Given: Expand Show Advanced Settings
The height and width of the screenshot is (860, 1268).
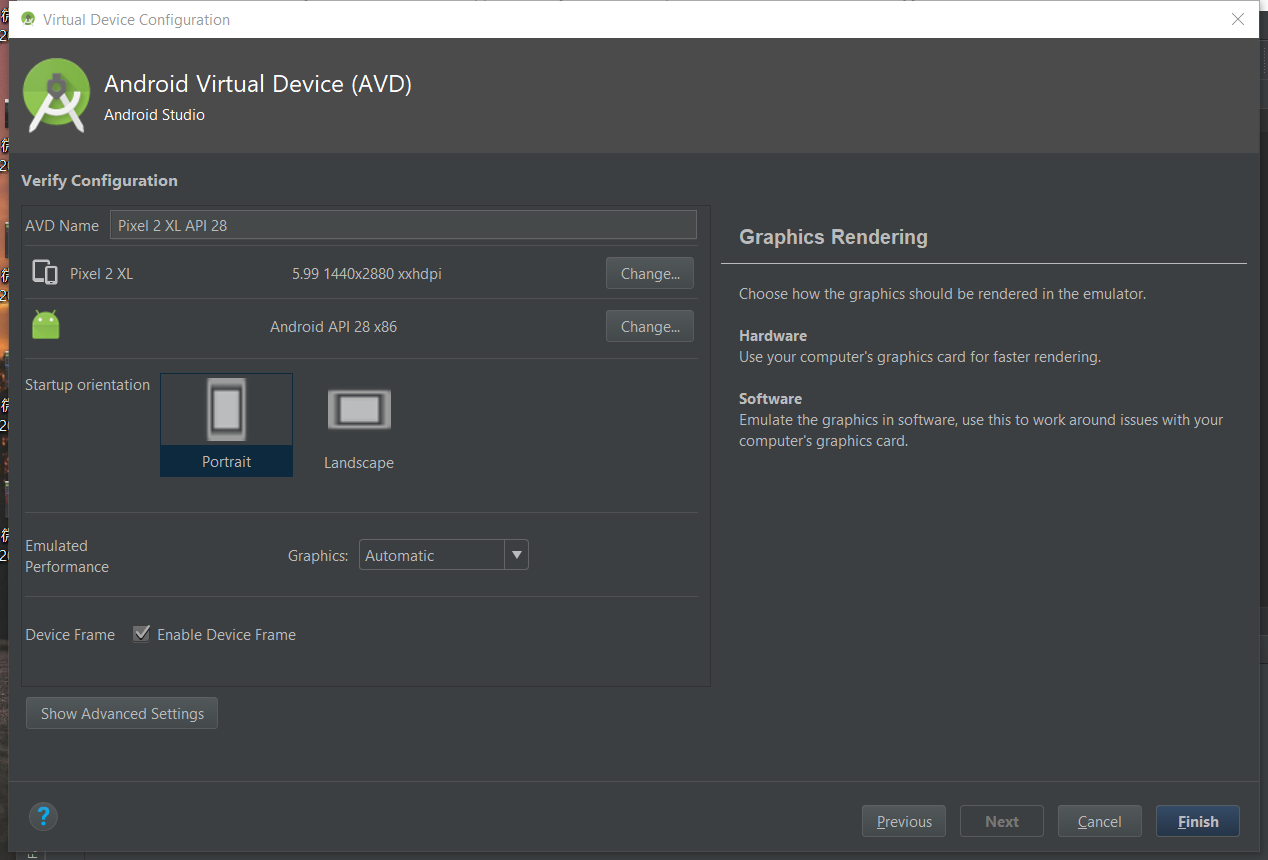Looking at the screenshot, I should click(x=122, y=713).
